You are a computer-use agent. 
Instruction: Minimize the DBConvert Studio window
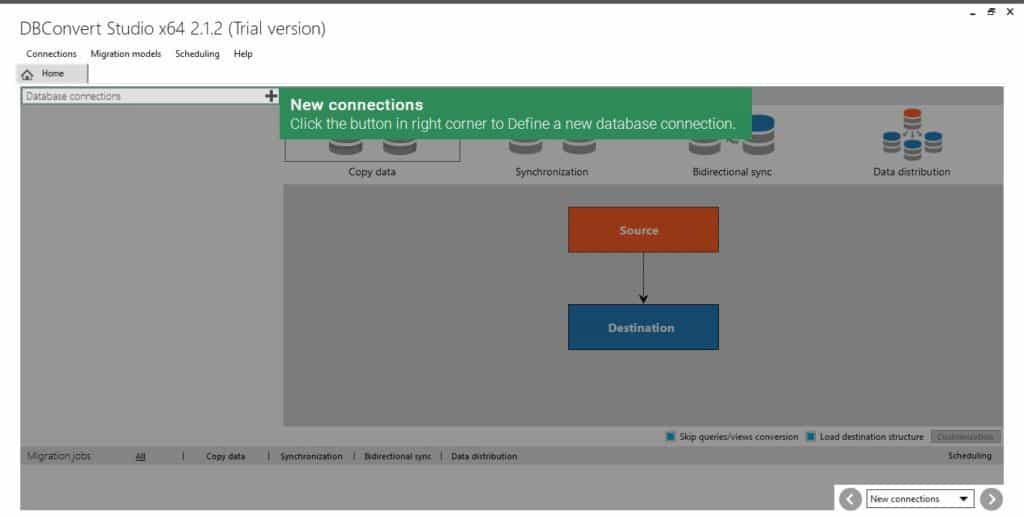pos(973,12)
